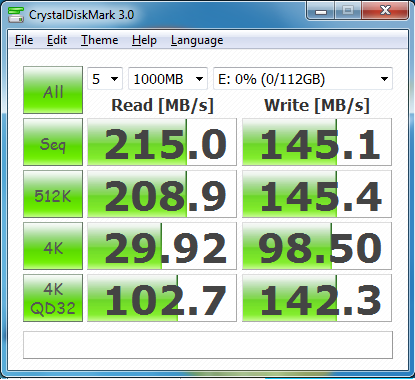Click the Write [MB/s] column header

click(x=317, y=105)
